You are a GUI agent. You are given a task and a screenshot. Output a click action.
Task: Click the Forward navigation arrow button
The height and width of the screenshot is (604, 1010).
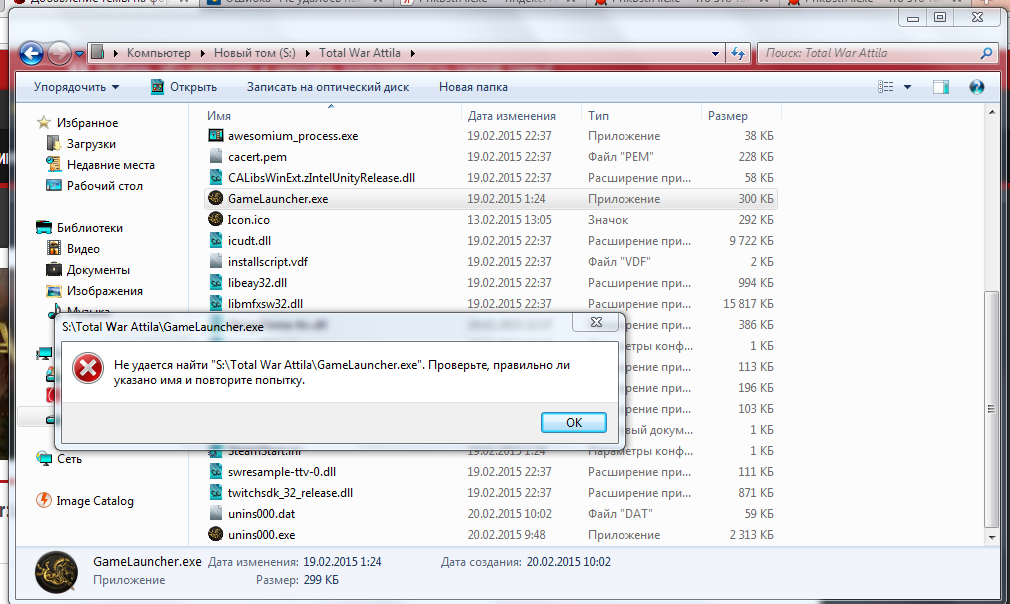(60, 53)
